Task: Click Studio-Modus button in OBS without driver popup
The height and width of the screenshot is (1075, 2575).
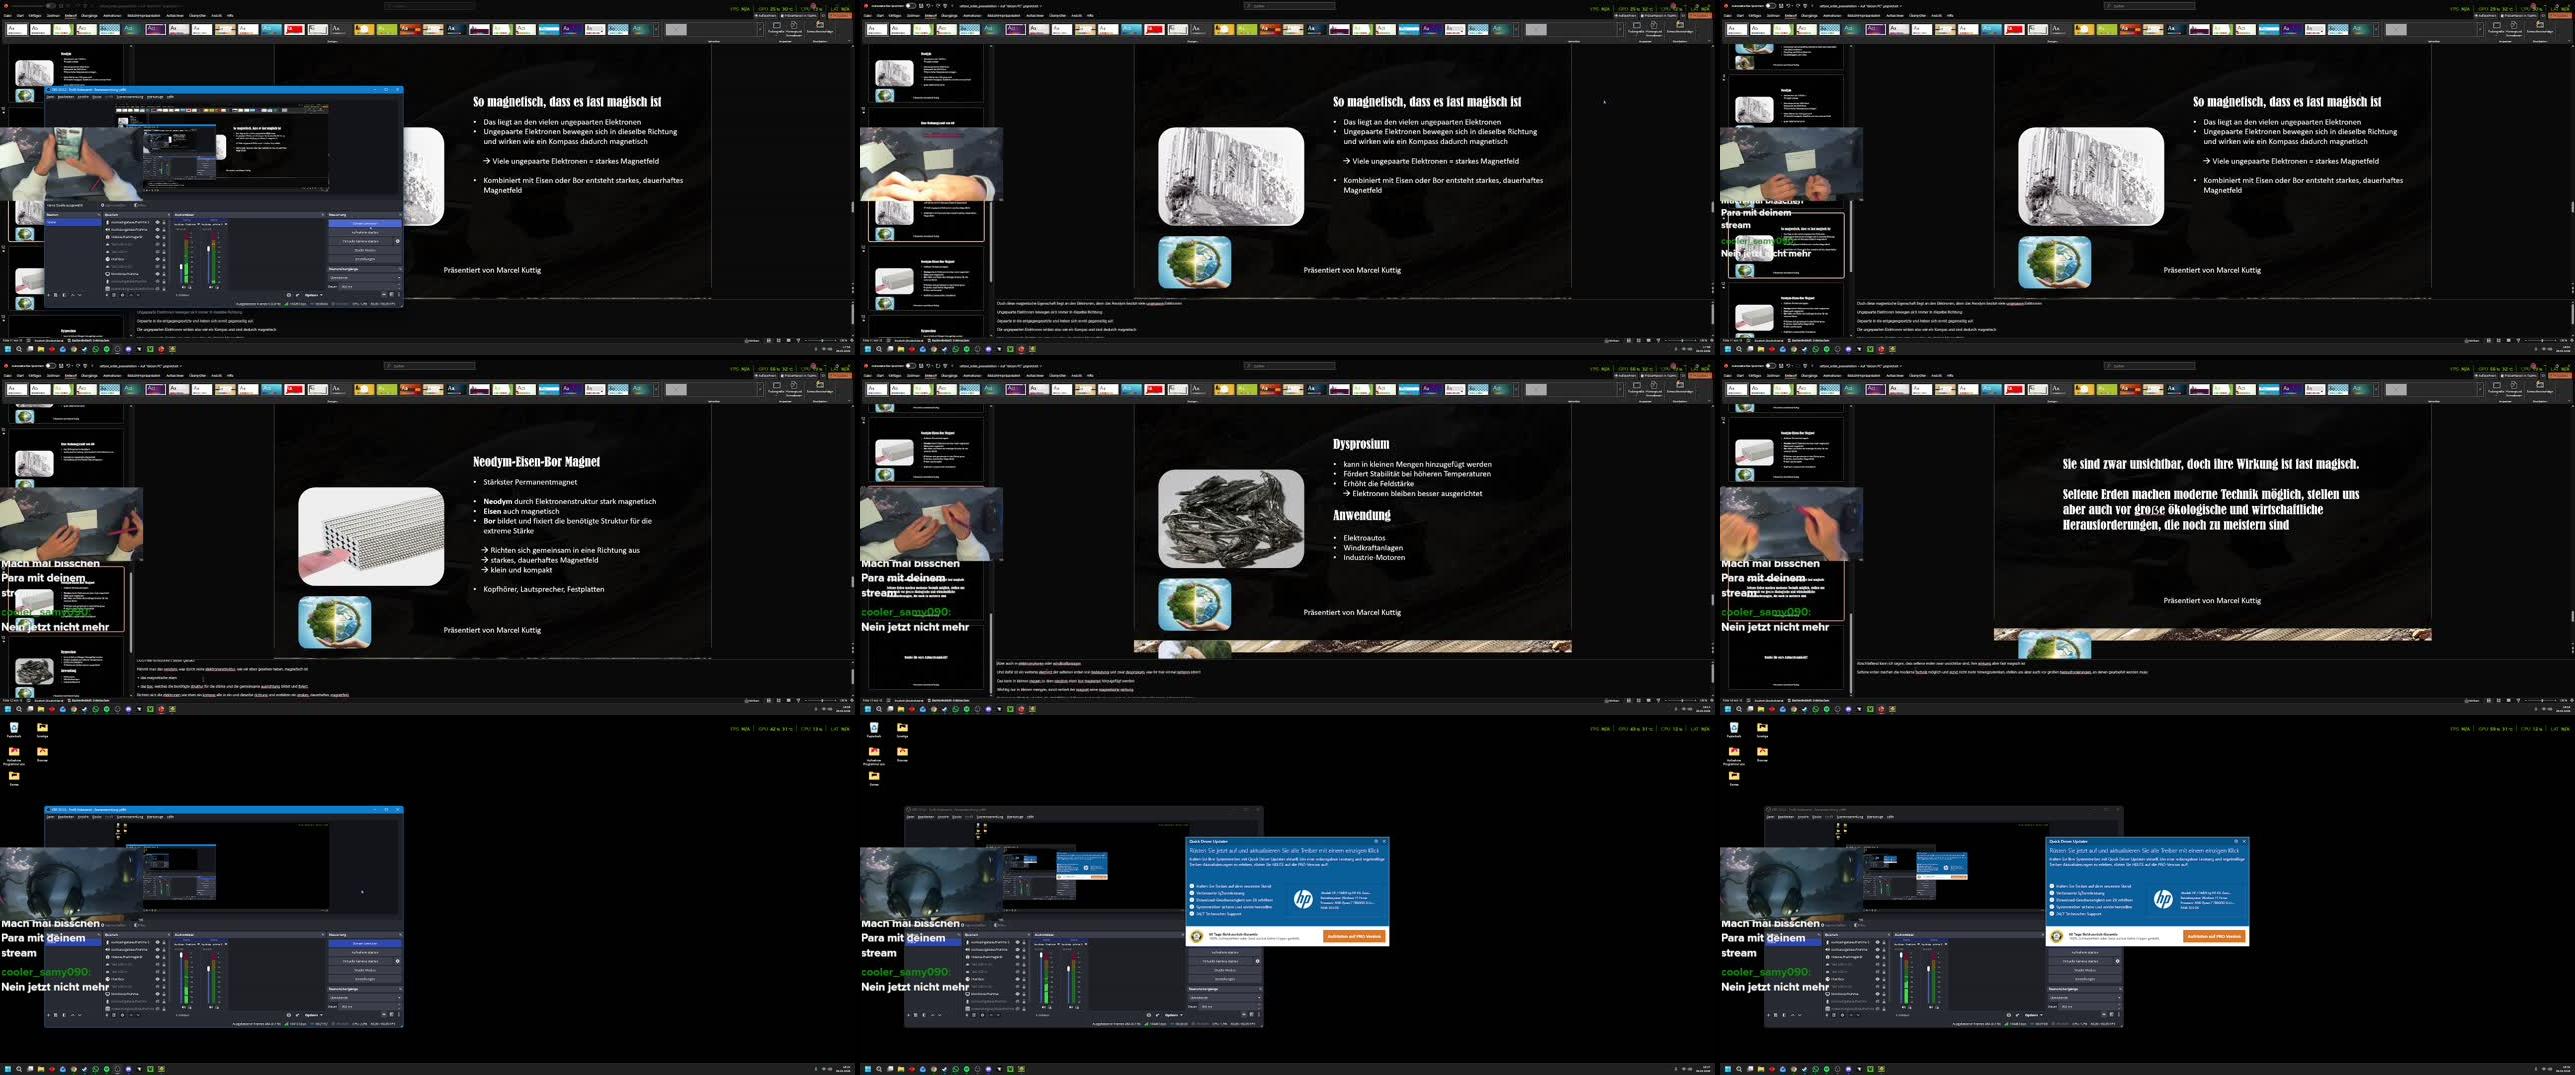Action: [365, 970]
